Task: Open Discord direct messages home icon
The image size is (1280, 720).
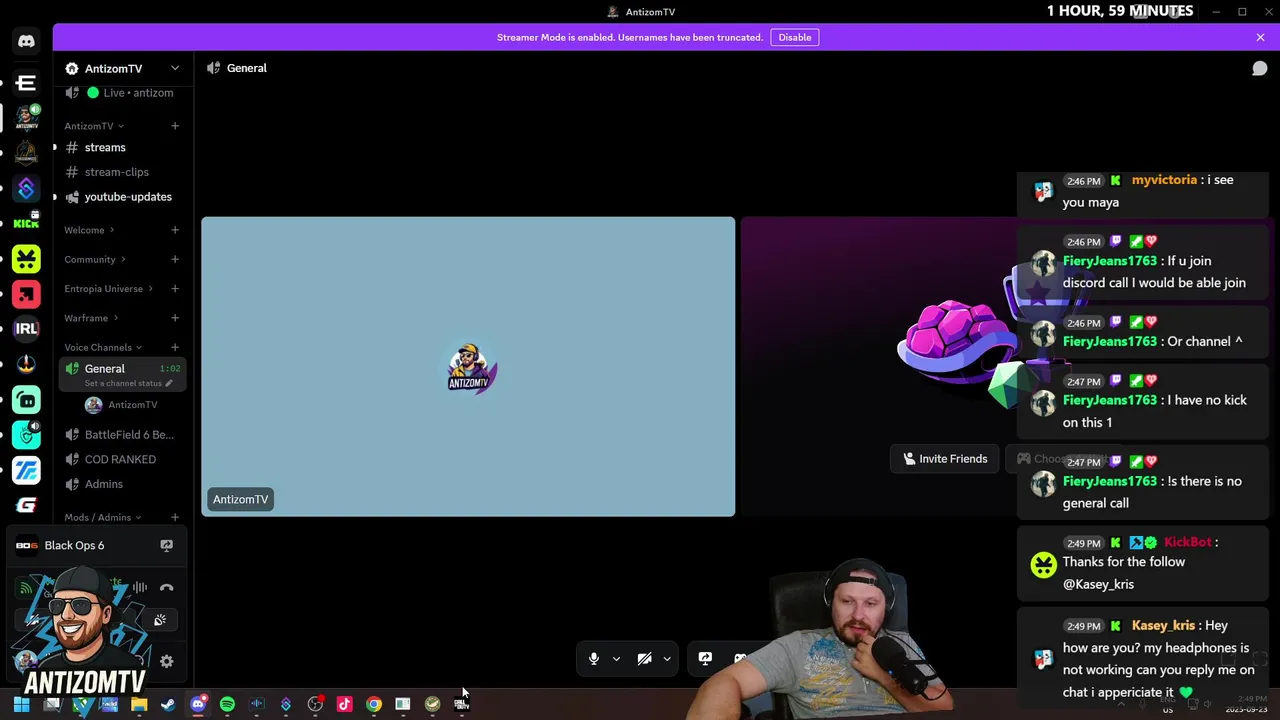Action: click(26, 42)
